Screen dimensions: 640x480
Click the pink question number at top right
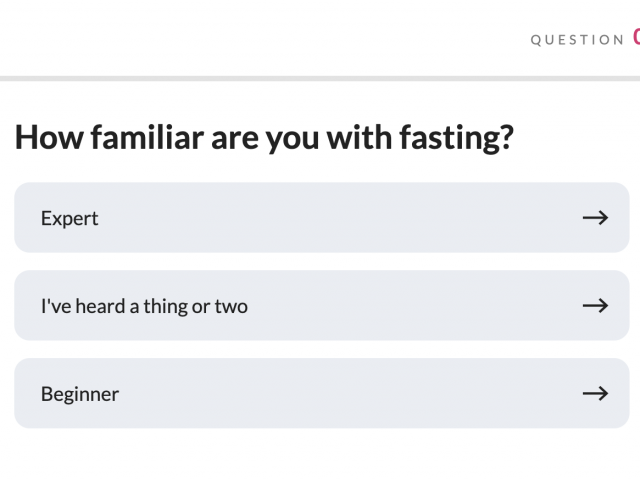tap(636, 39)
